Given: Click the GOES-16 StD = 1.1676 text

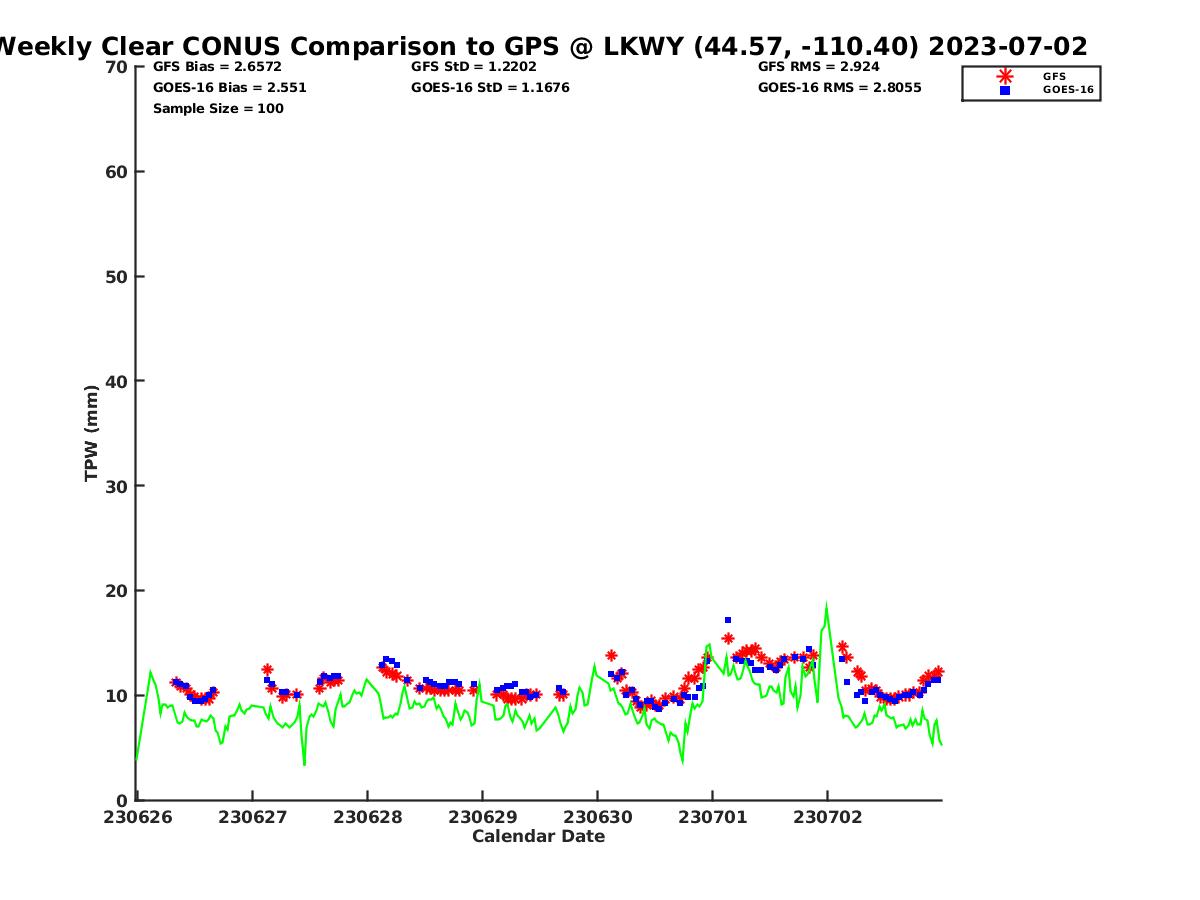Looking at the screenshot, I should (x=490, y=88).
